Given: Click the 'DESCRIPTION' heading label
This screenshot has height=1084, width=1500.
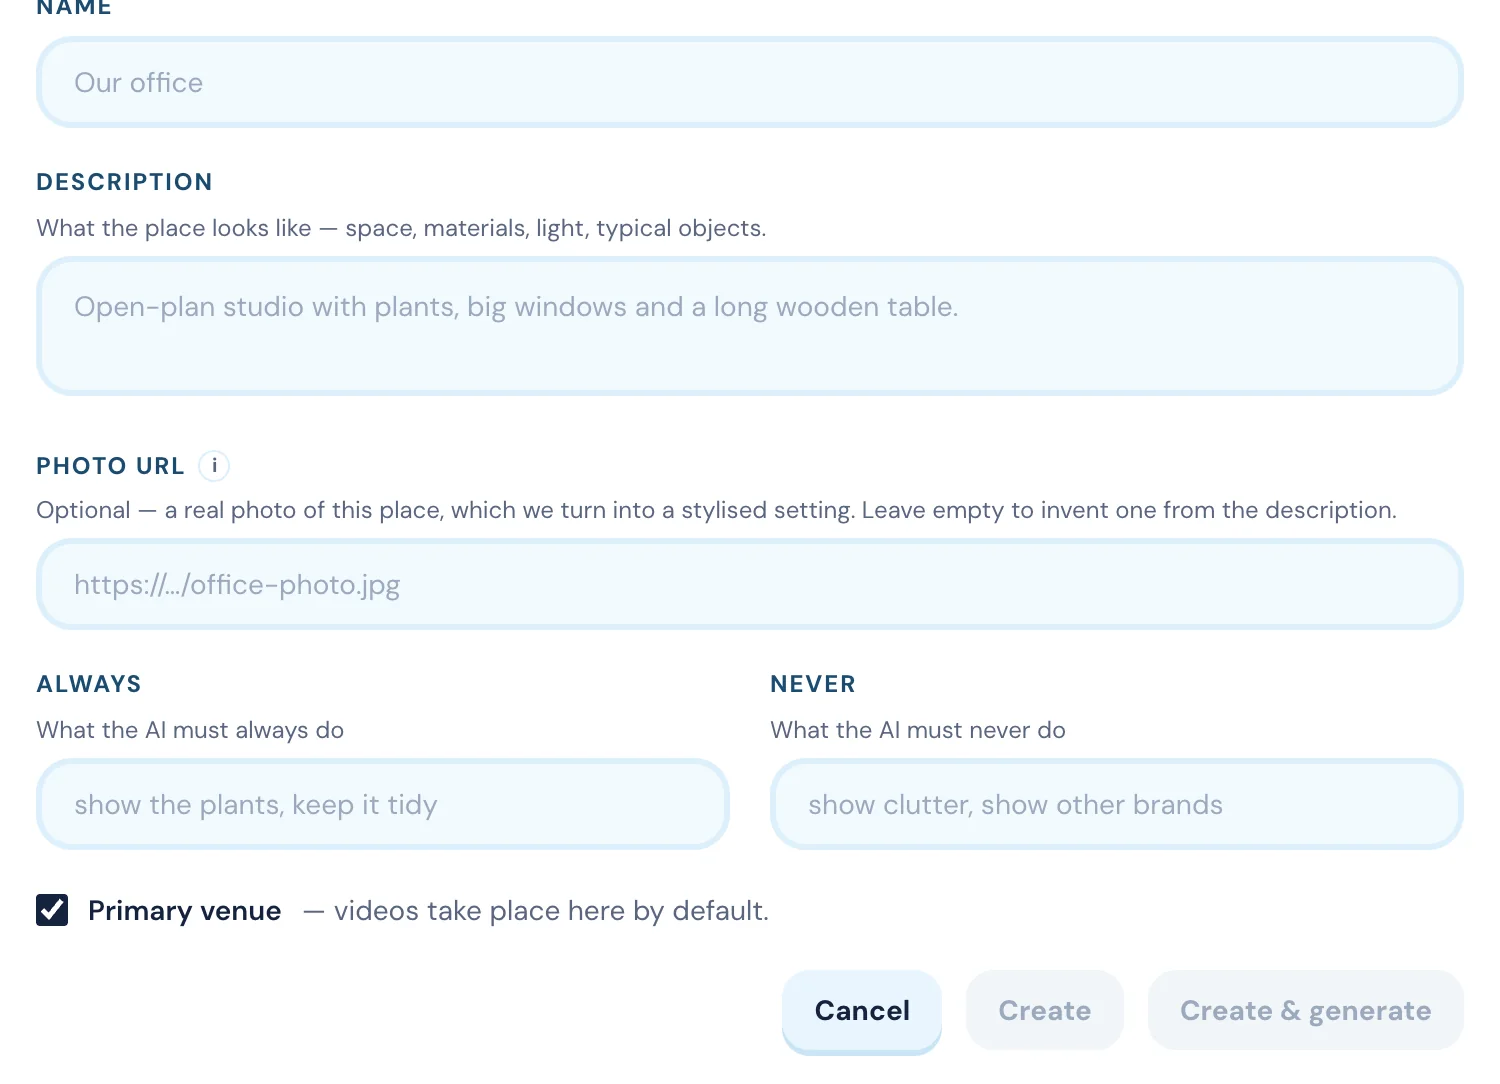Looking at the screenshot, I should click(125, 182).
